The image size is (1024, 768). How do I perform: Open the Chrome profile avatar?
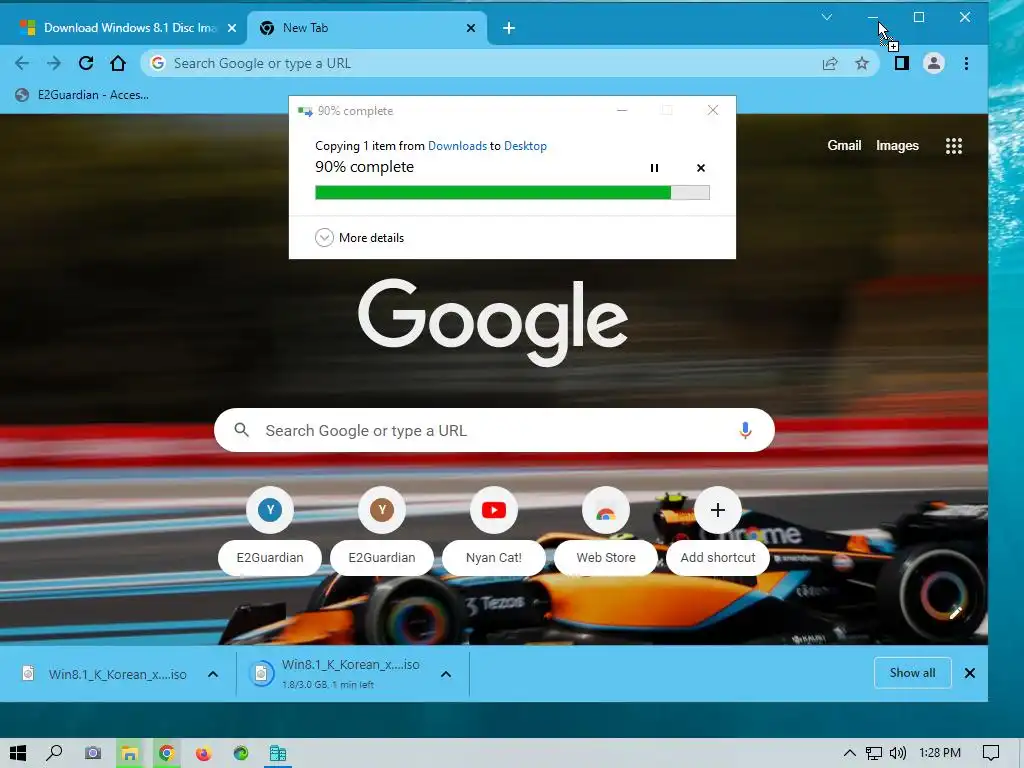934,63
